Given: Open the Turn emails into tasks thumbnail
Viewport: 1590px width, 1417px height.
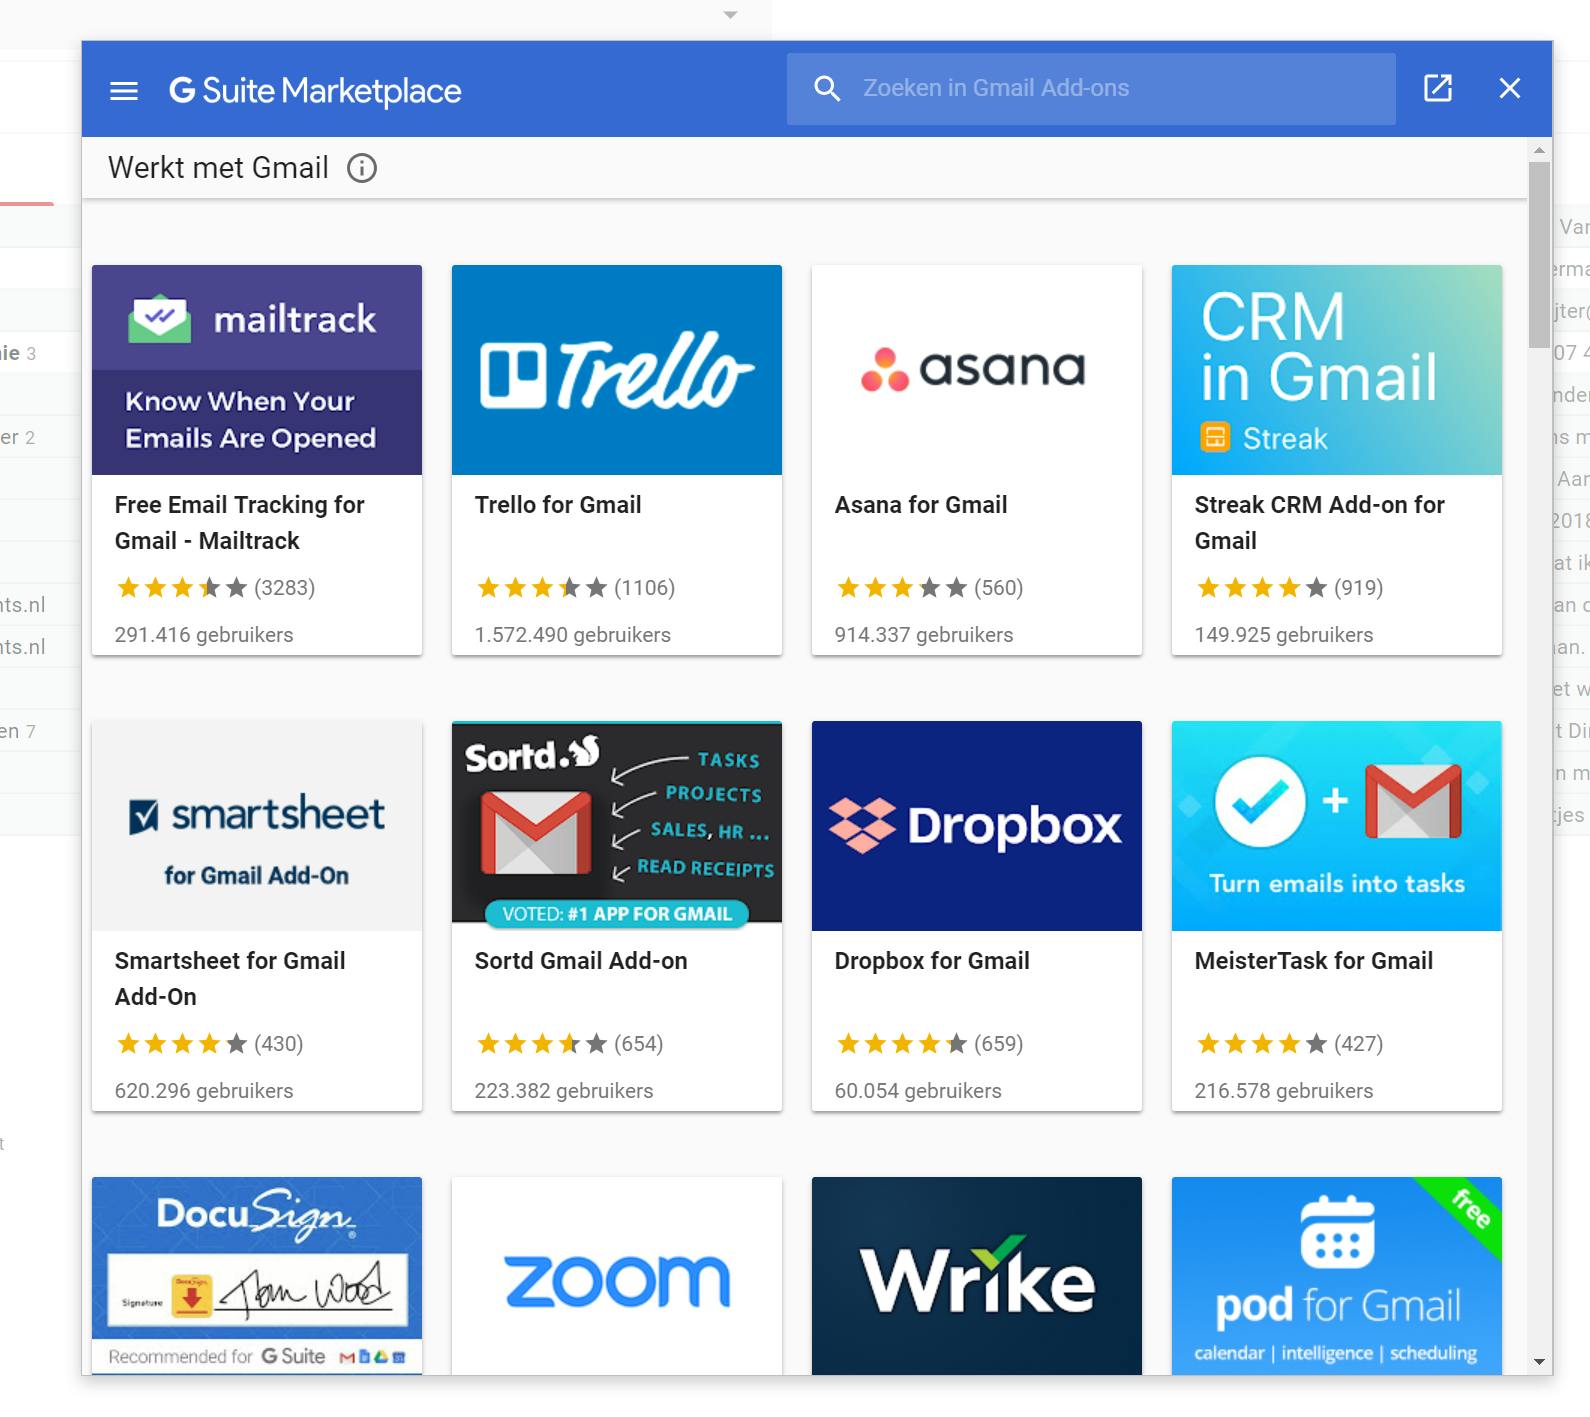Looking at the screenshot, I should pos(1337,826).
